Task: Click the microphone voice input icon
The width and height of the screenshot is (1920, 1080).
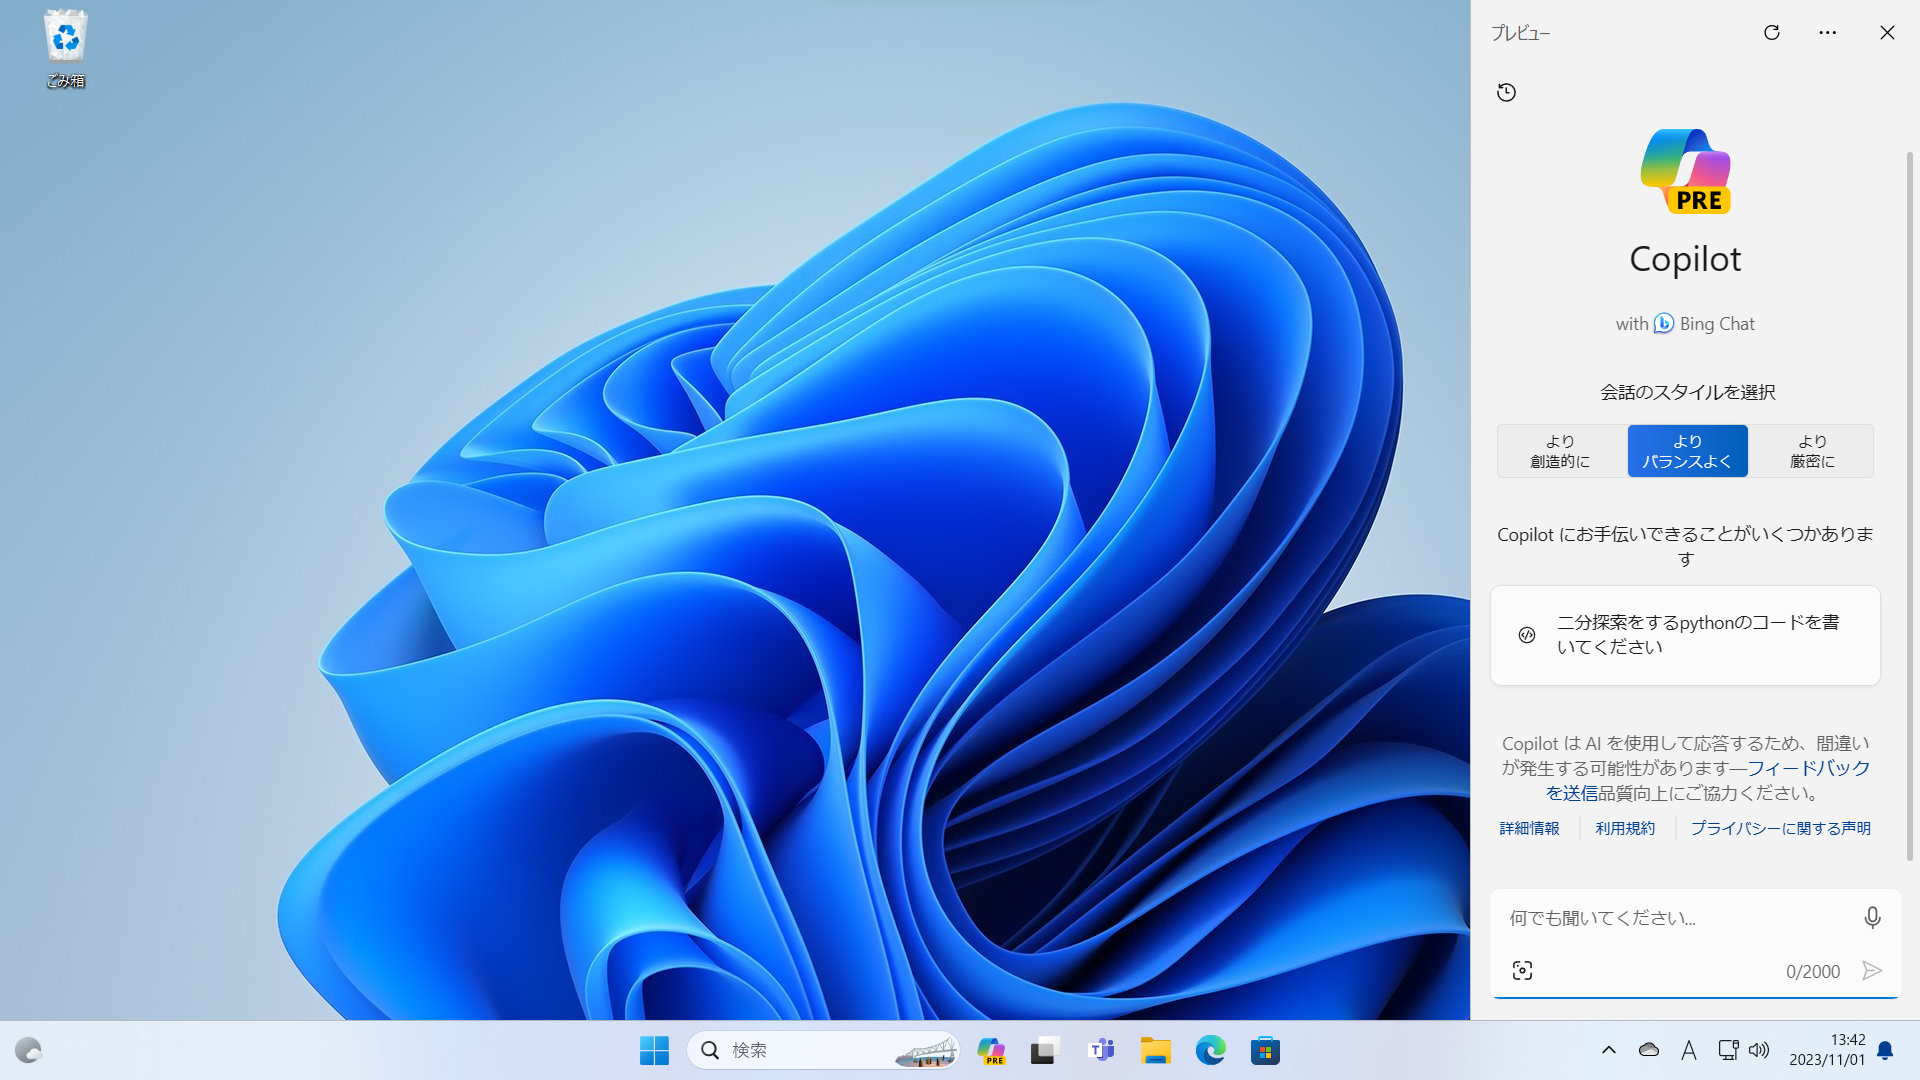Action: coord(1871,916)
